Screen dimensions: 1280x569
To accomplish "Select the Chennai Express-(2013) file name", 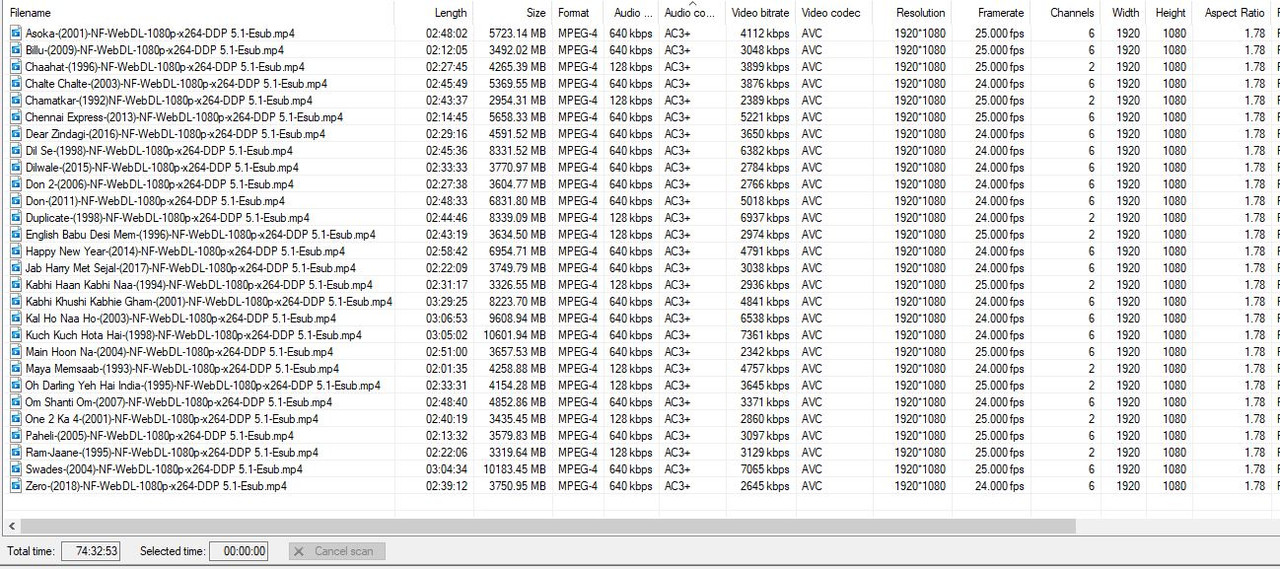I will tap(184, 117).
